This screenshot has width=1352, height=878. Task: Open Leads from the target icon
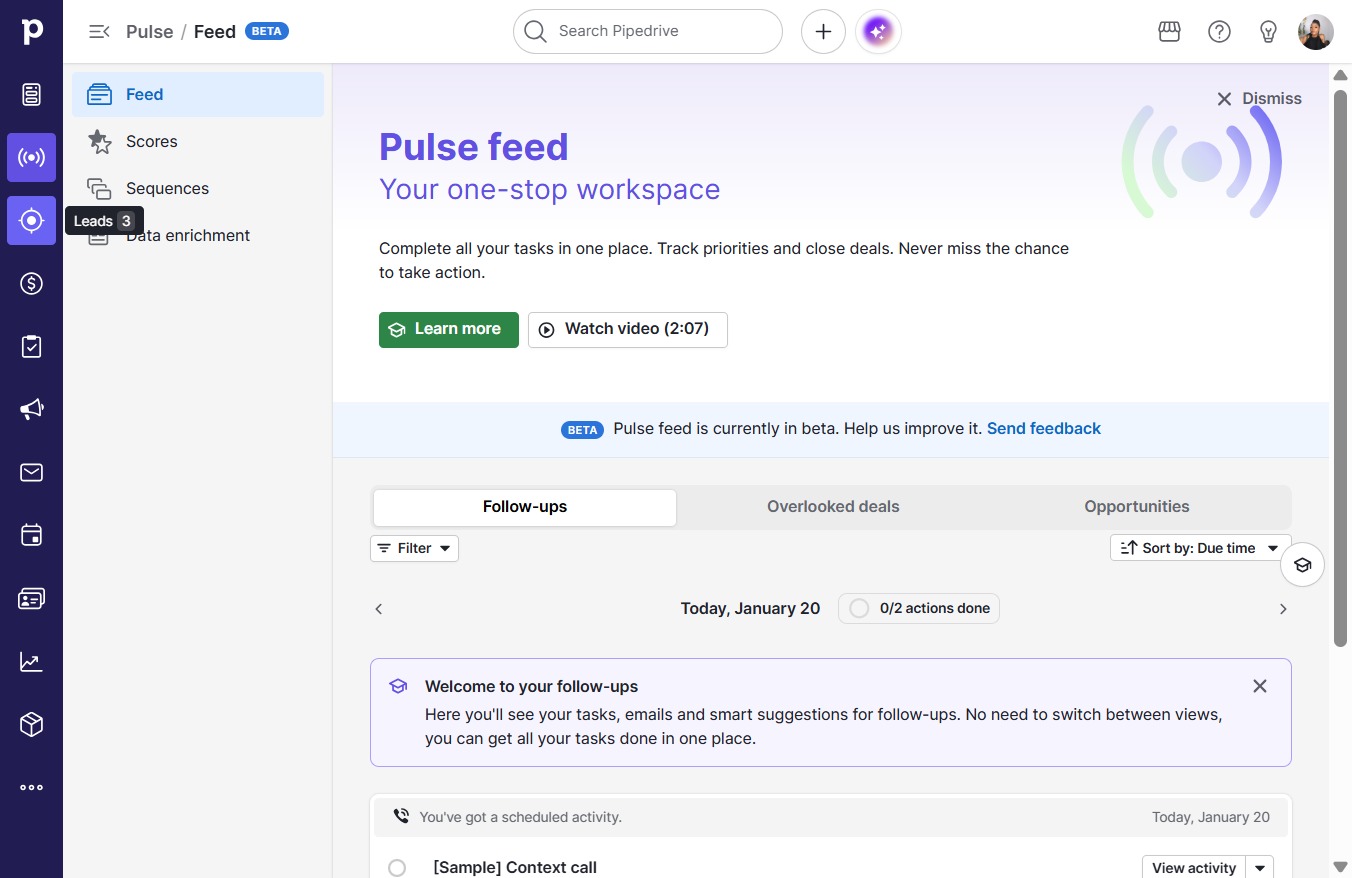click(32, 221)
